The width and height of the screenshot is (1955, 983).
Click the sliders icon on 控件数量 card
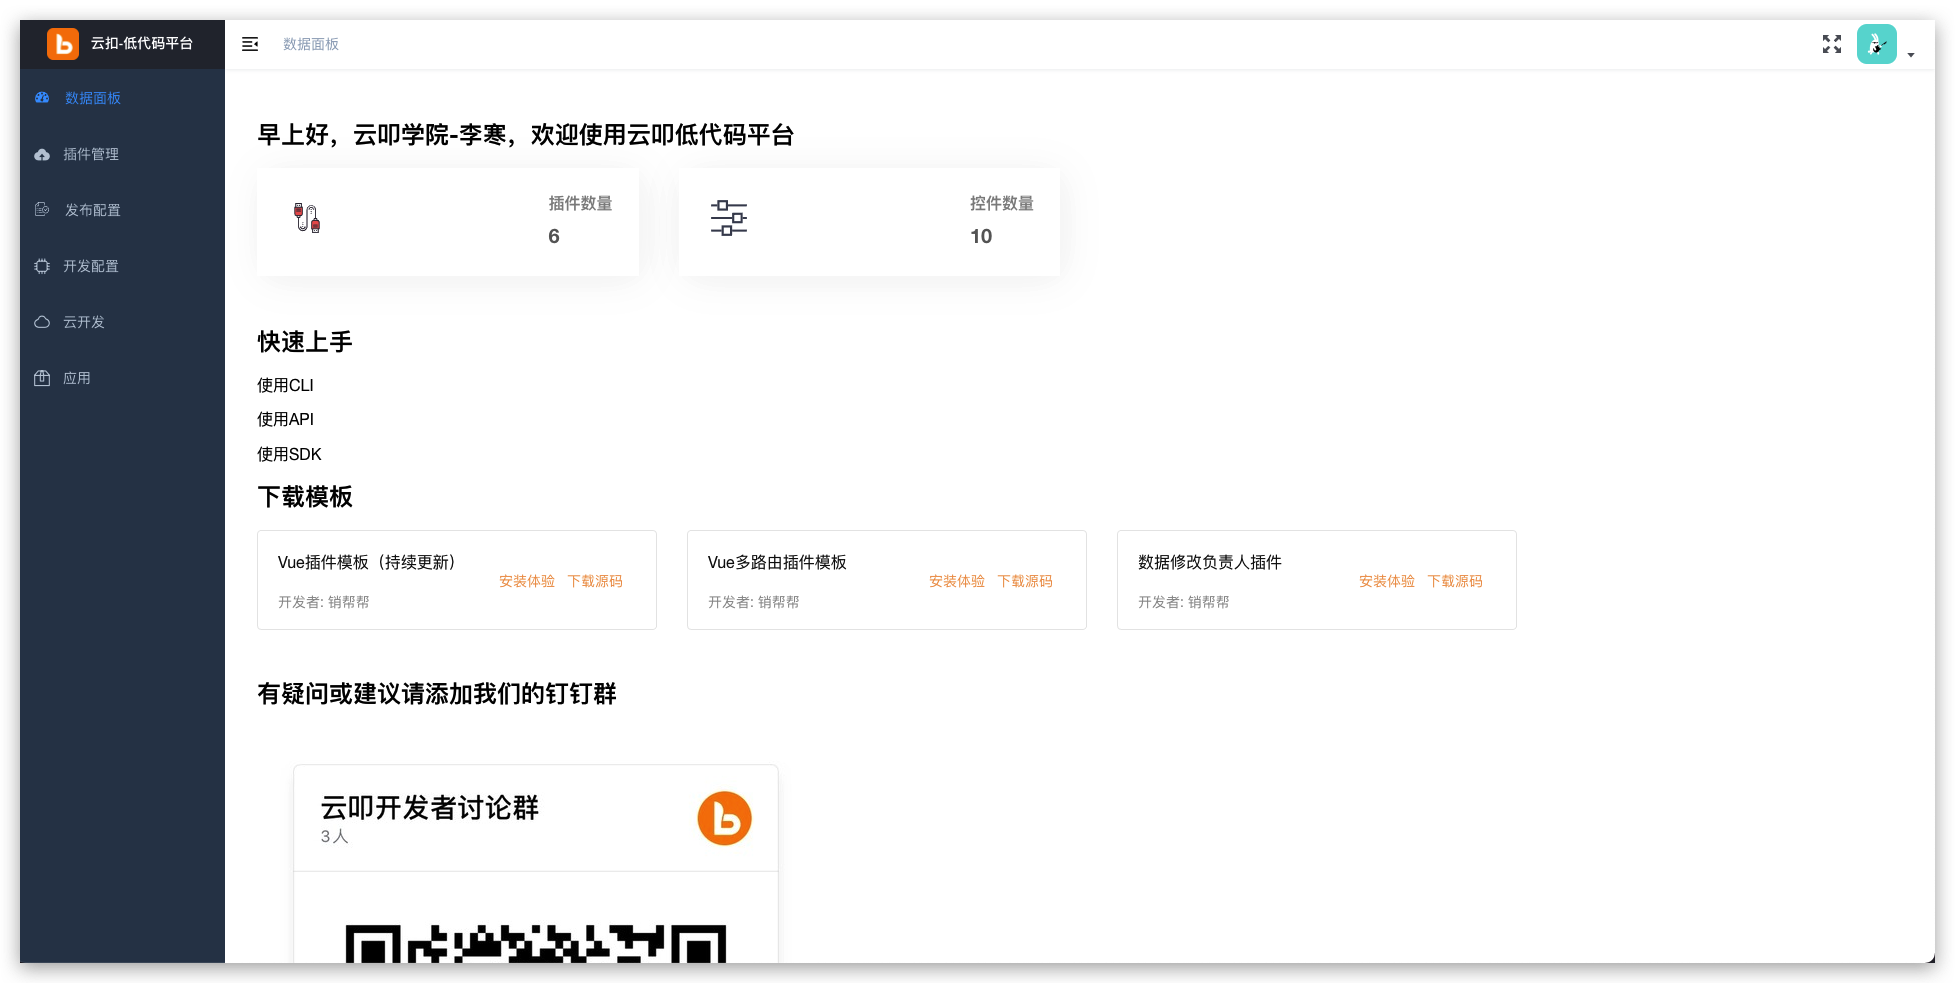point(728,218)
